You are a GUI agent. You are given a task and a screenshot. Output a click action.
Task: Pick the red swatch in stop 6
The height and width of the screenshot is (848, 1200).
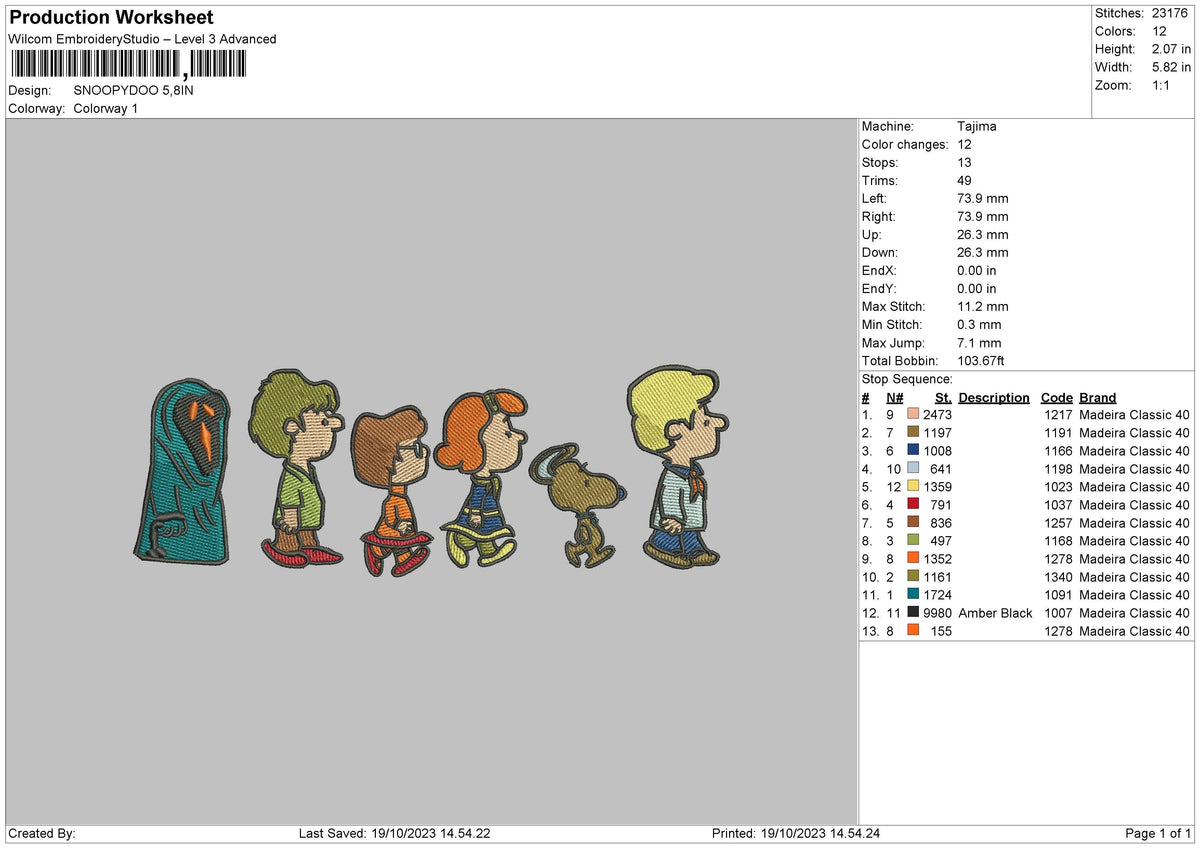tap(913, 505)
